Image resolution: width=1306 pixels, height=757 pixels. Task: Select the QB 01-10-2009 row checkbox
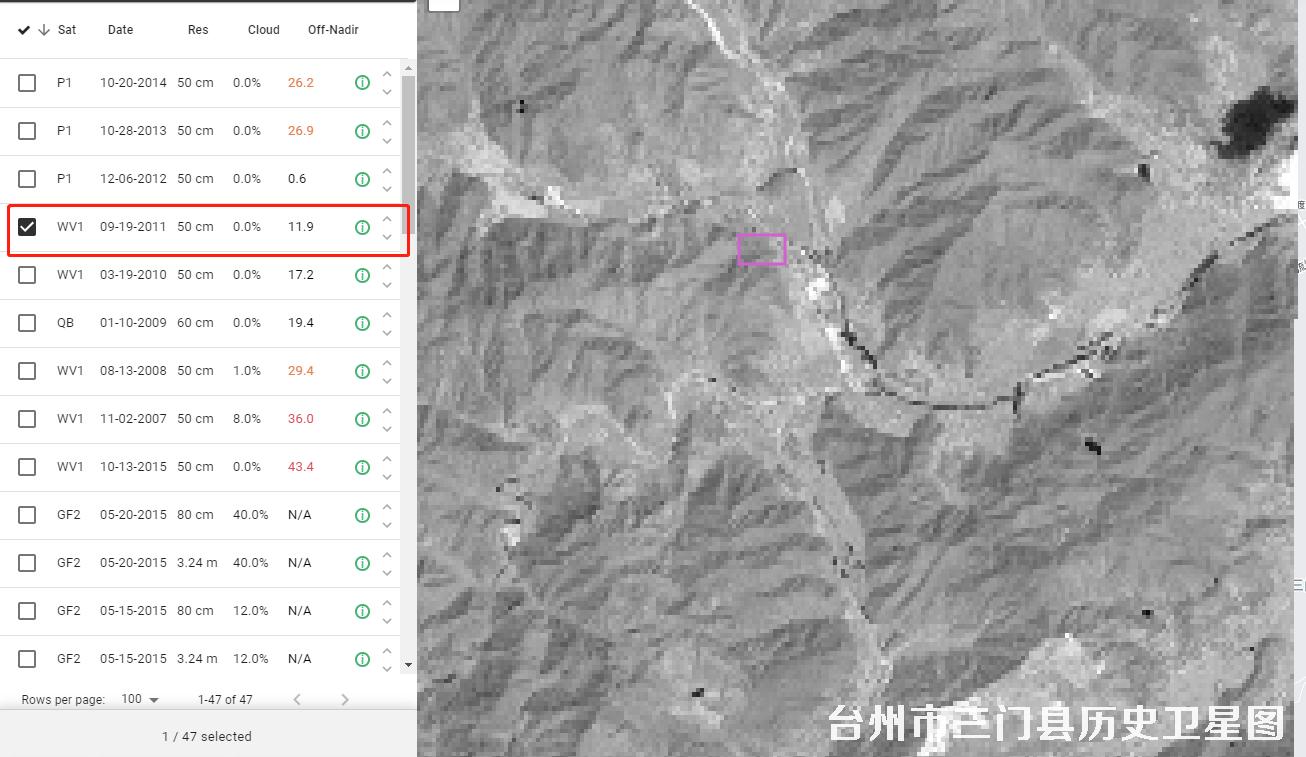[x=27, y=323]
